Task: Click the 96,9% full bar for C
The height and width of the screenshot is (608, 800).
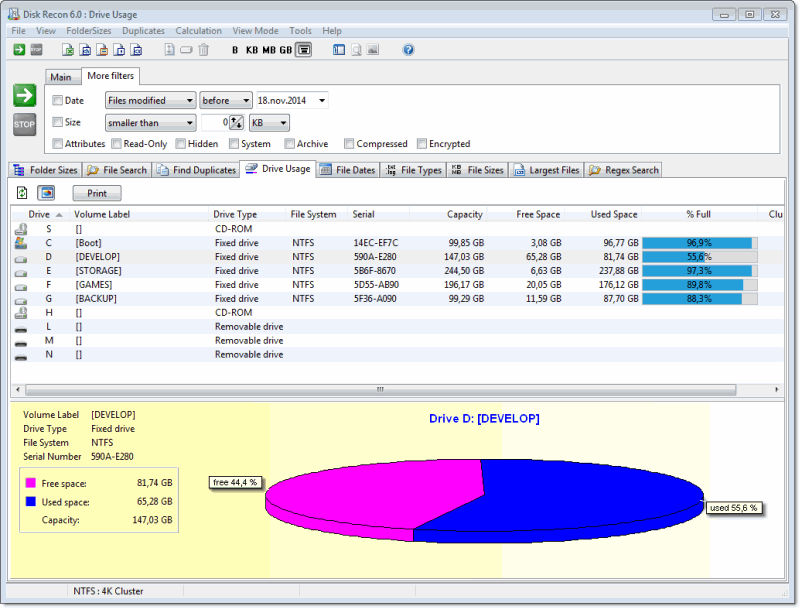Action: tap(699, 243)
